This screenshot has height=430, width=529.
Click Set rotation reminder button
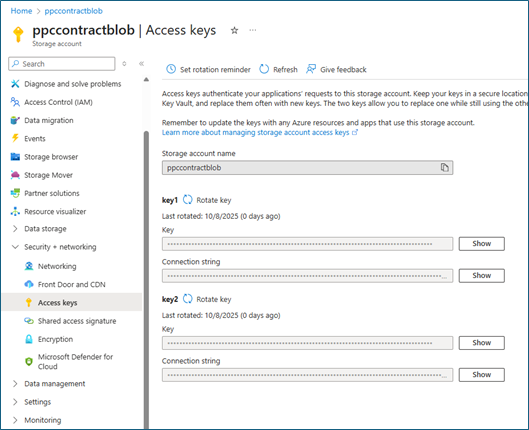coord(208,69)
